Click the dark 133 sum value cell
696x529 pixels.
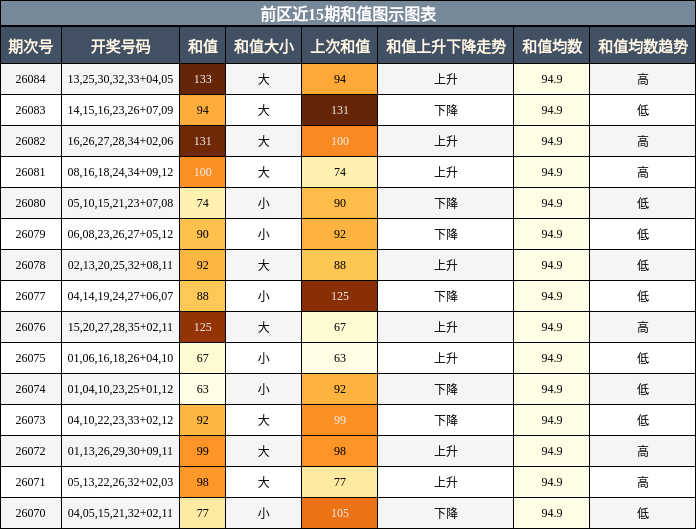202,79
